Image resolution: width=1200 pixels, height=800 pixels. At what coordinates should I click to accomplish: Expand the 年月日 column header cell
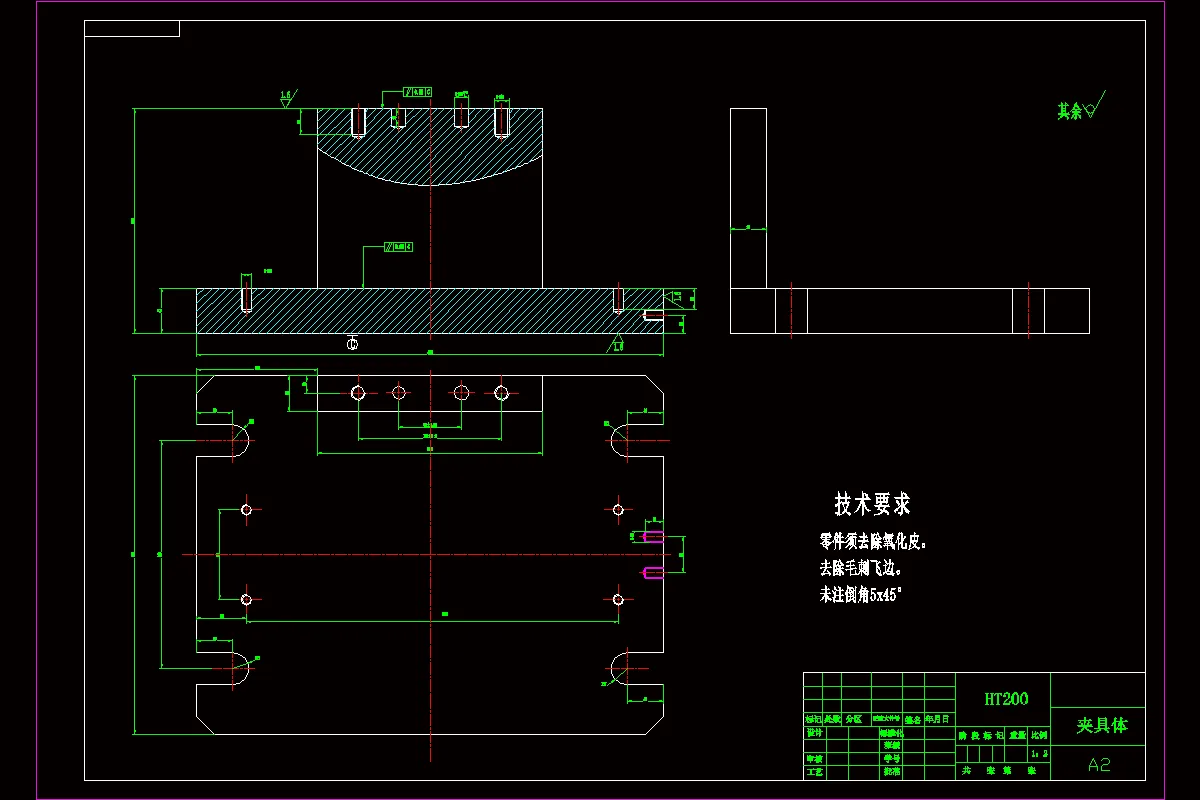[x=937, y=719]
